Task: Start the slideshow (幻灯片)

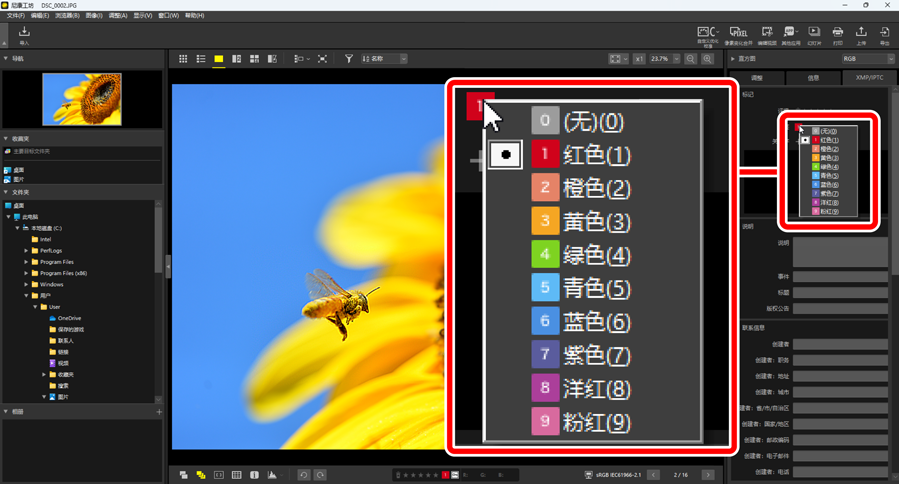Action: click(x=814, y=35)
